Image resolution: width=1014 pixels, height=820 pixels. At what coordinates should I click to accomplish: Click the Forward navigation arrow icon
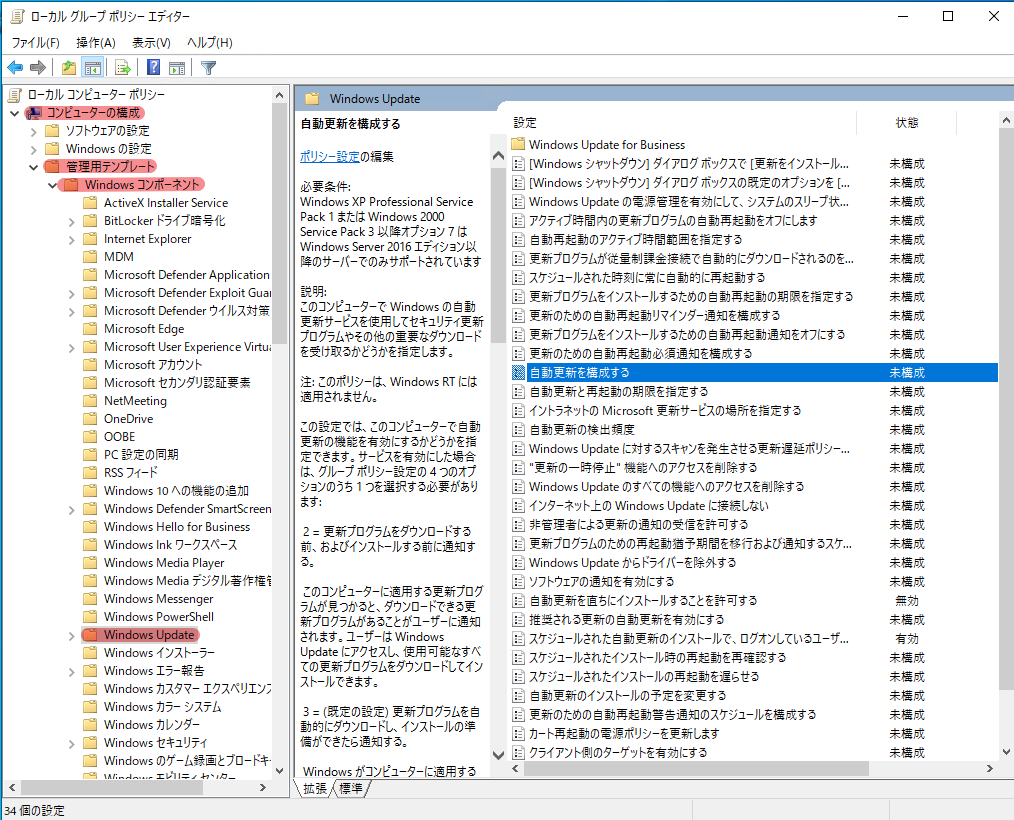(38, 67)
